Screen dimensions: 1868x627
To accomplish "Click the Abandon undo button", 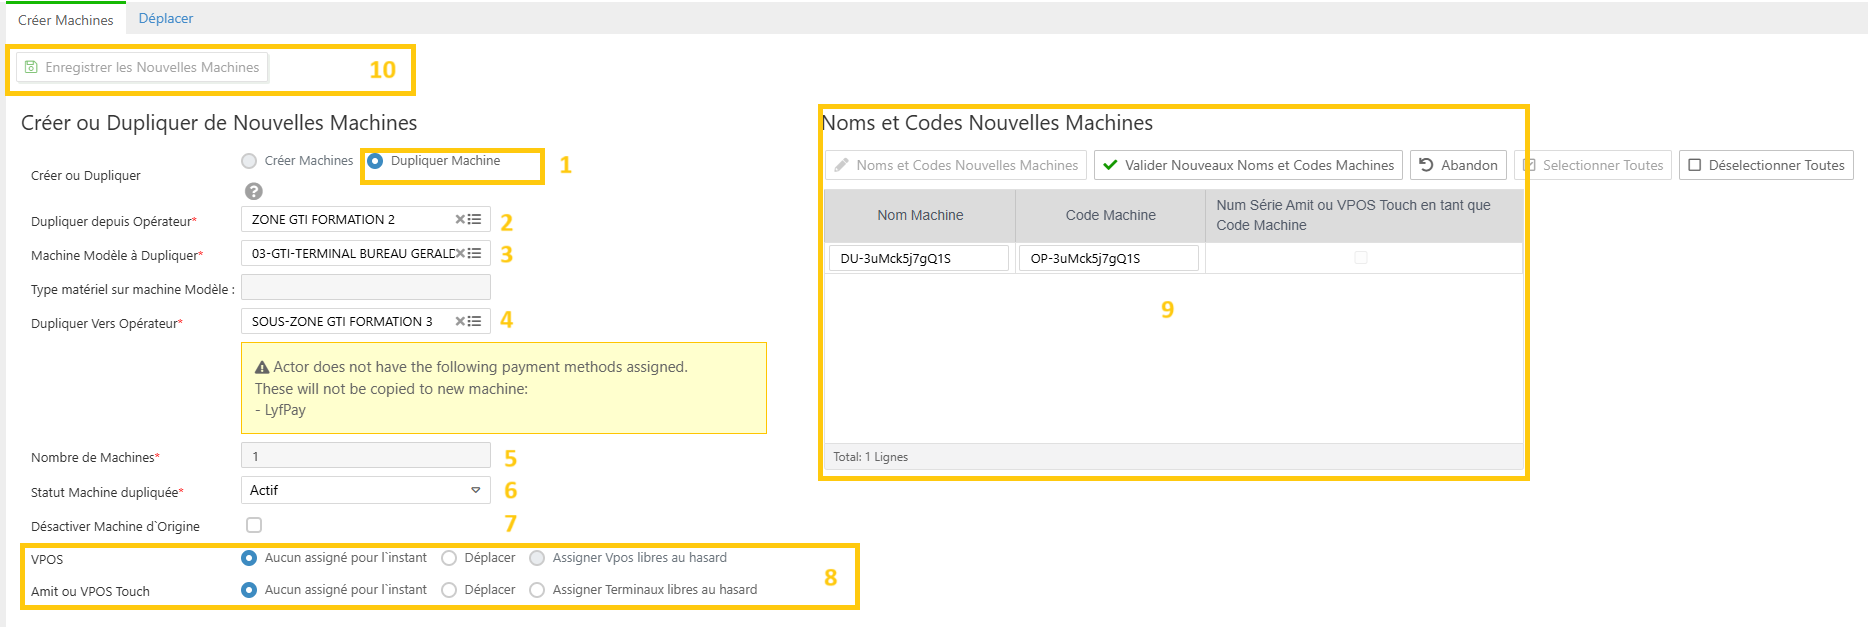I will click(1458, 165).
